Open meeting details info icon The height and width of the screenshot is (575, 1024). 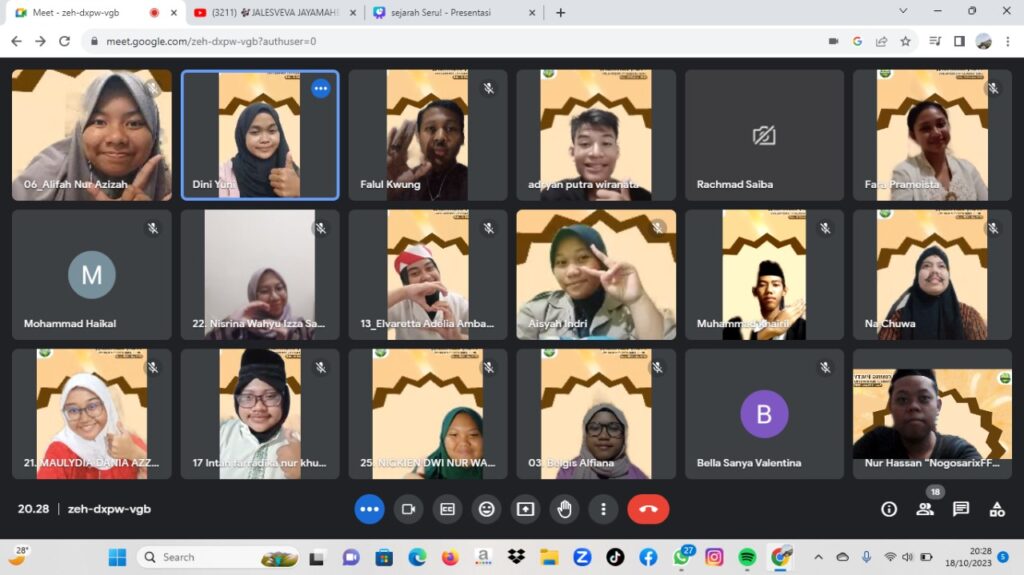(x=888, y=509)
